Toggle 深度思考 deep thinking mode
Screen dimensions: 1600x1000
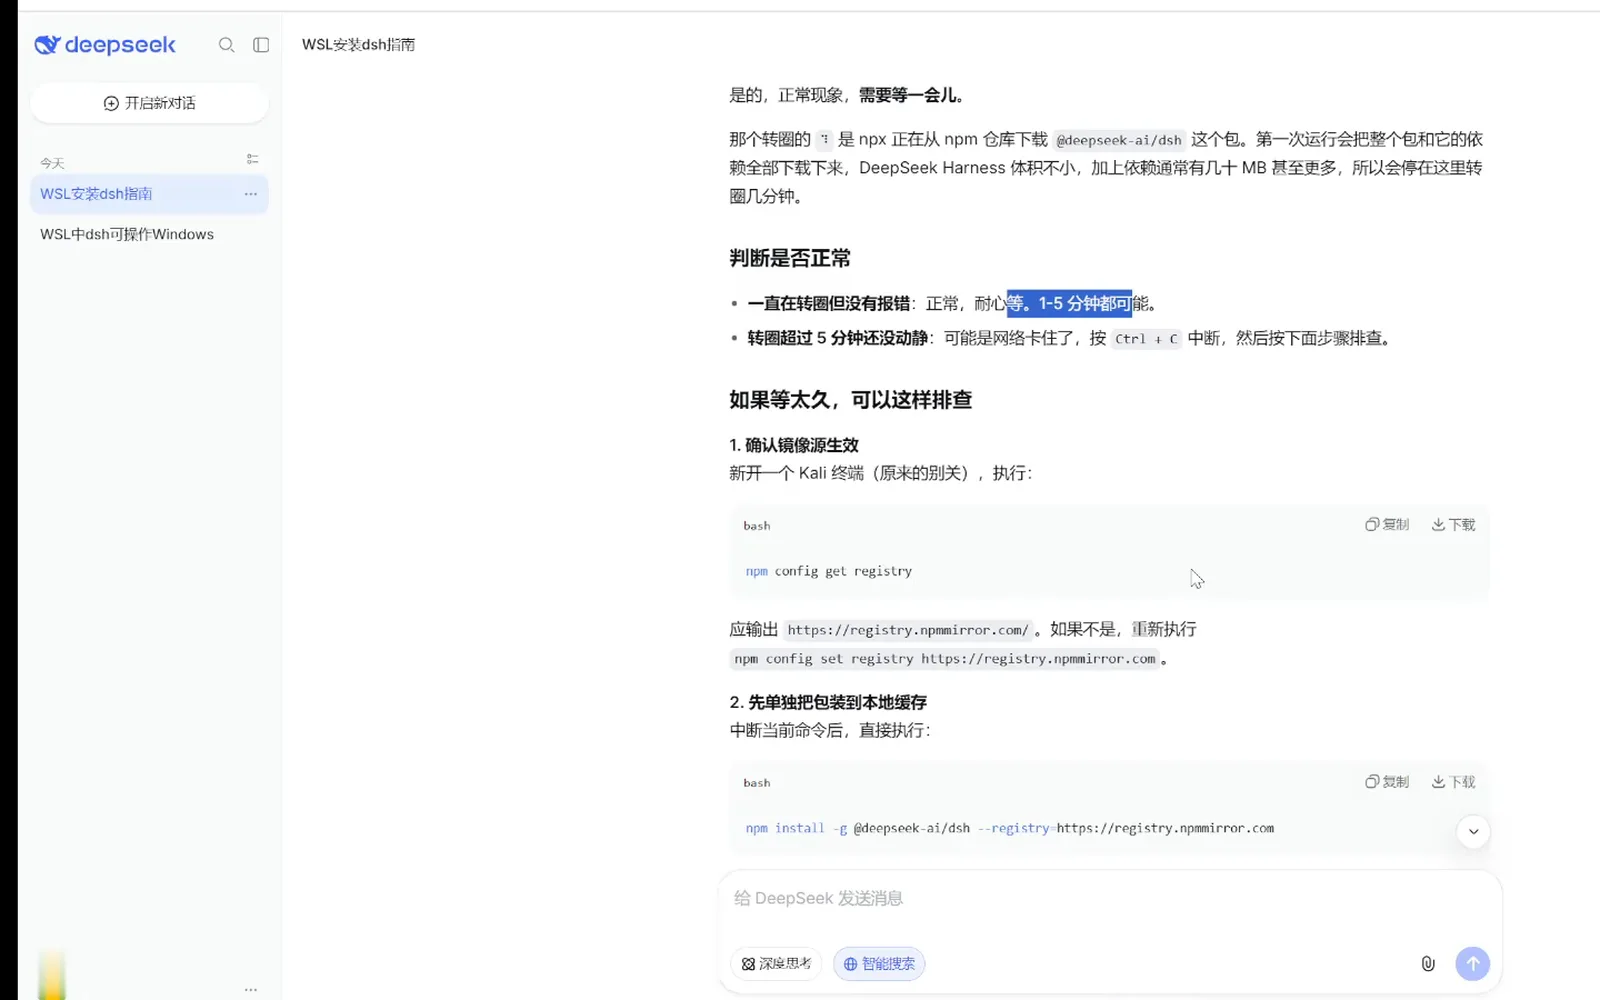pyautogui.click(x=776, y=964)
